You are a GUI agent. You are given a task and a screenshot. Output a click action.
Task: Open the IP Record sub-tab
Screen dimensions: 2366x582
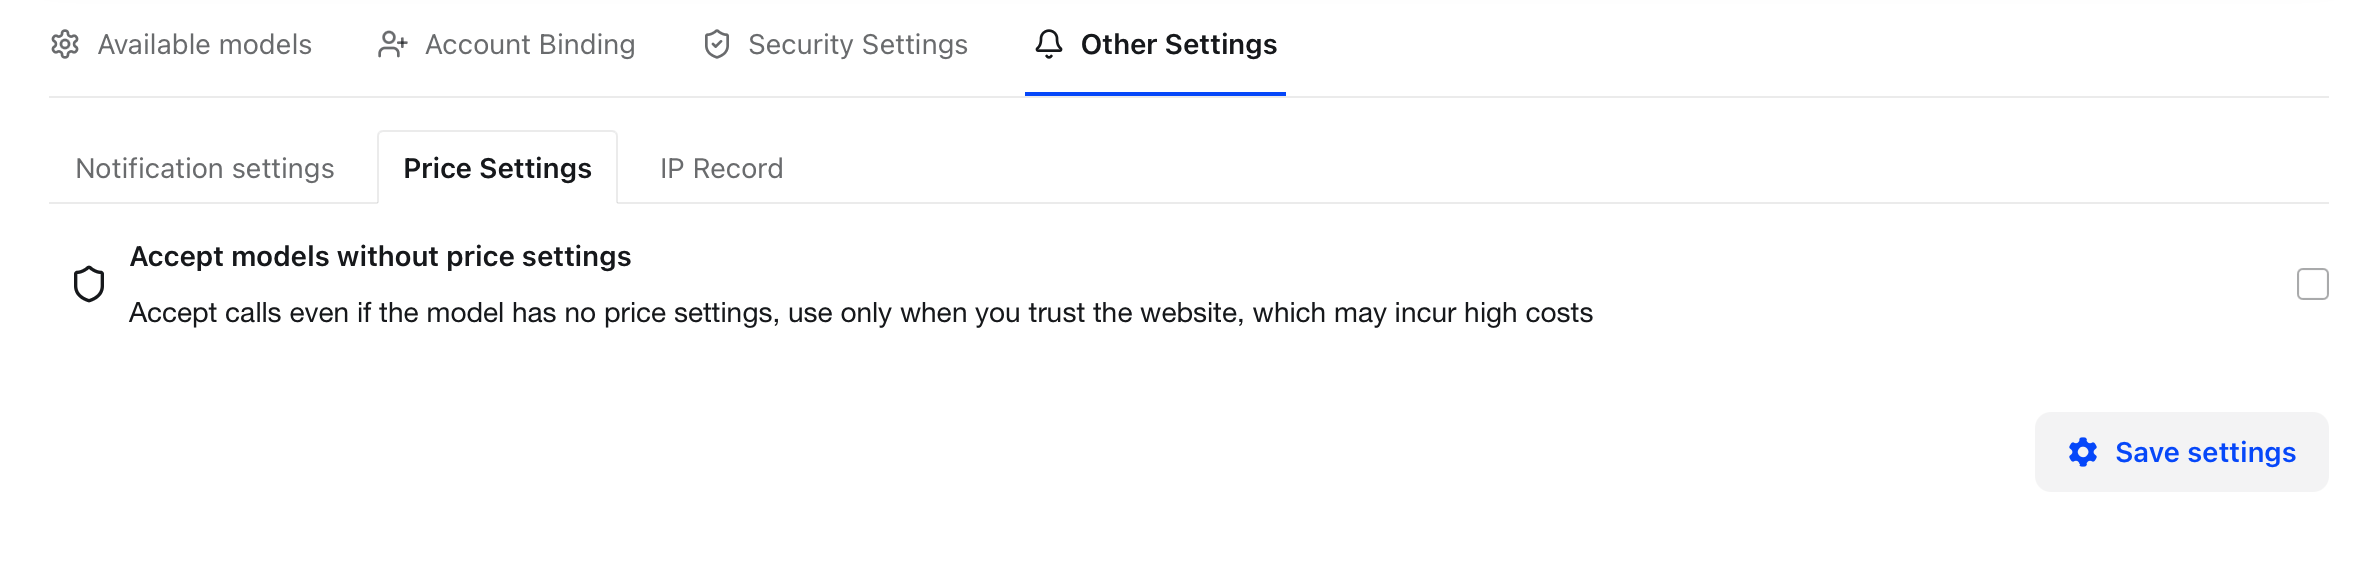pyautogui.click(x=721, y=168)
